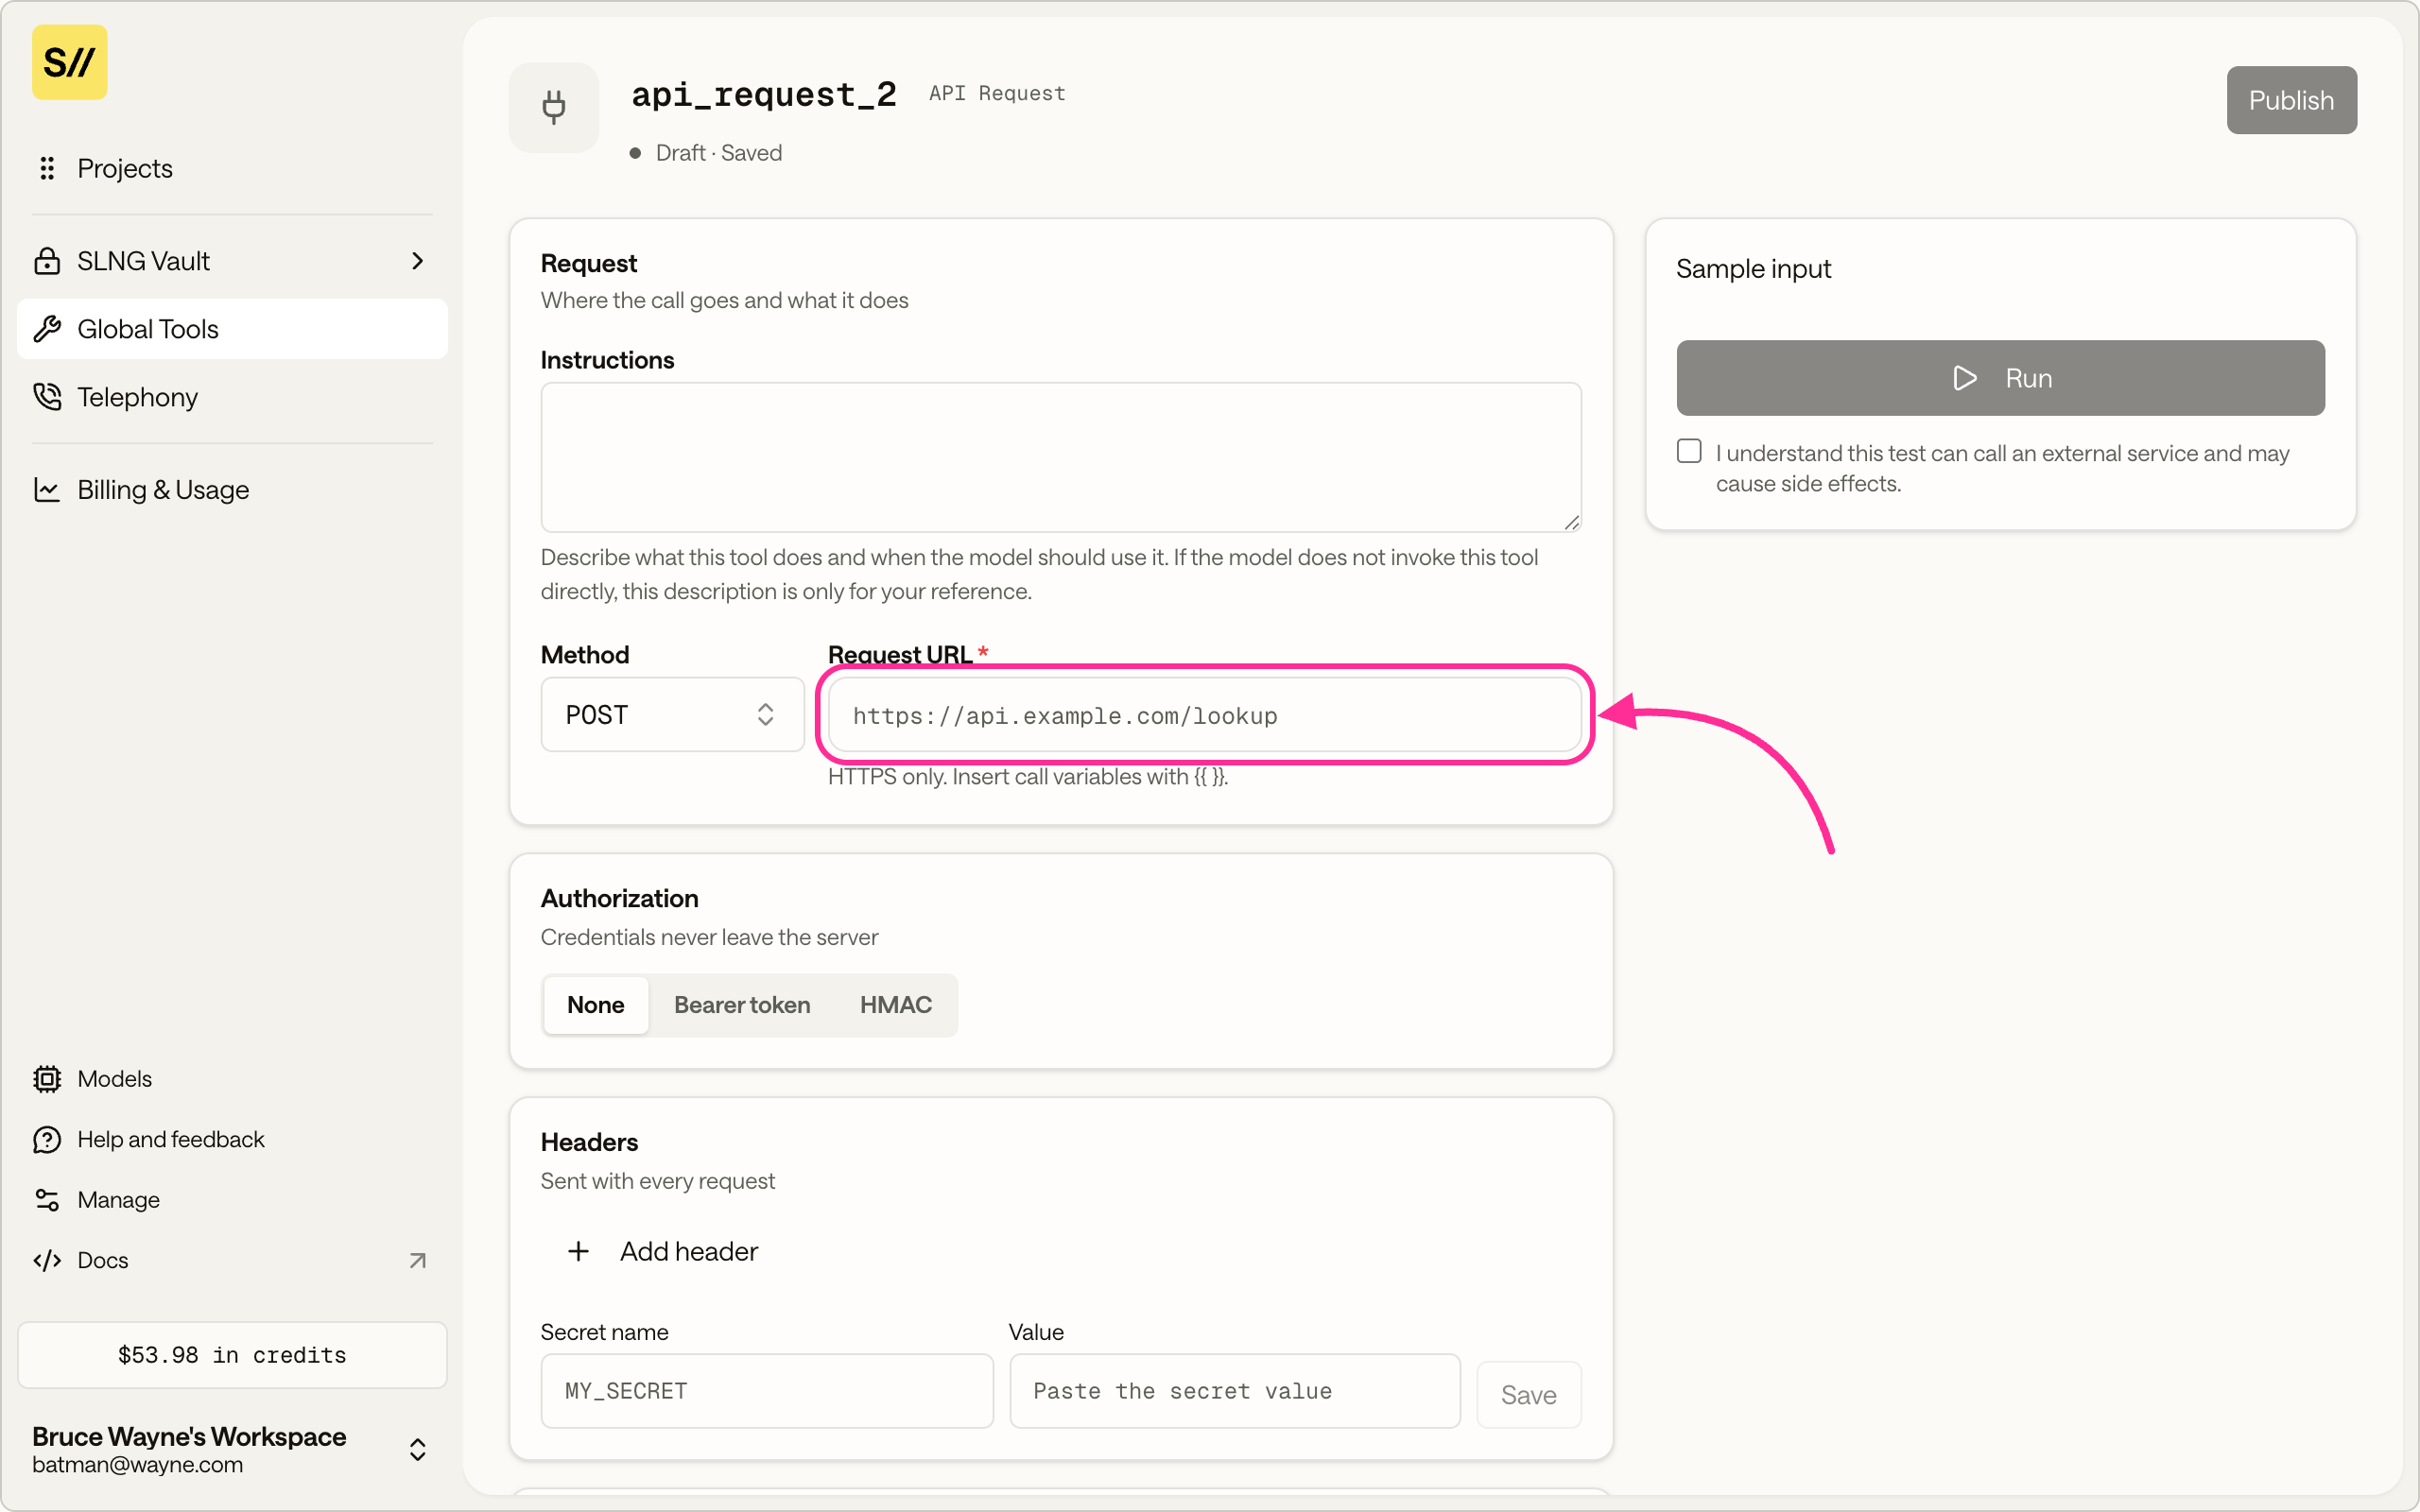The width and height of the screenshot is (2420, 1512).
Task: Click the plug icon beside api_request_2
Action: (554, 107)
